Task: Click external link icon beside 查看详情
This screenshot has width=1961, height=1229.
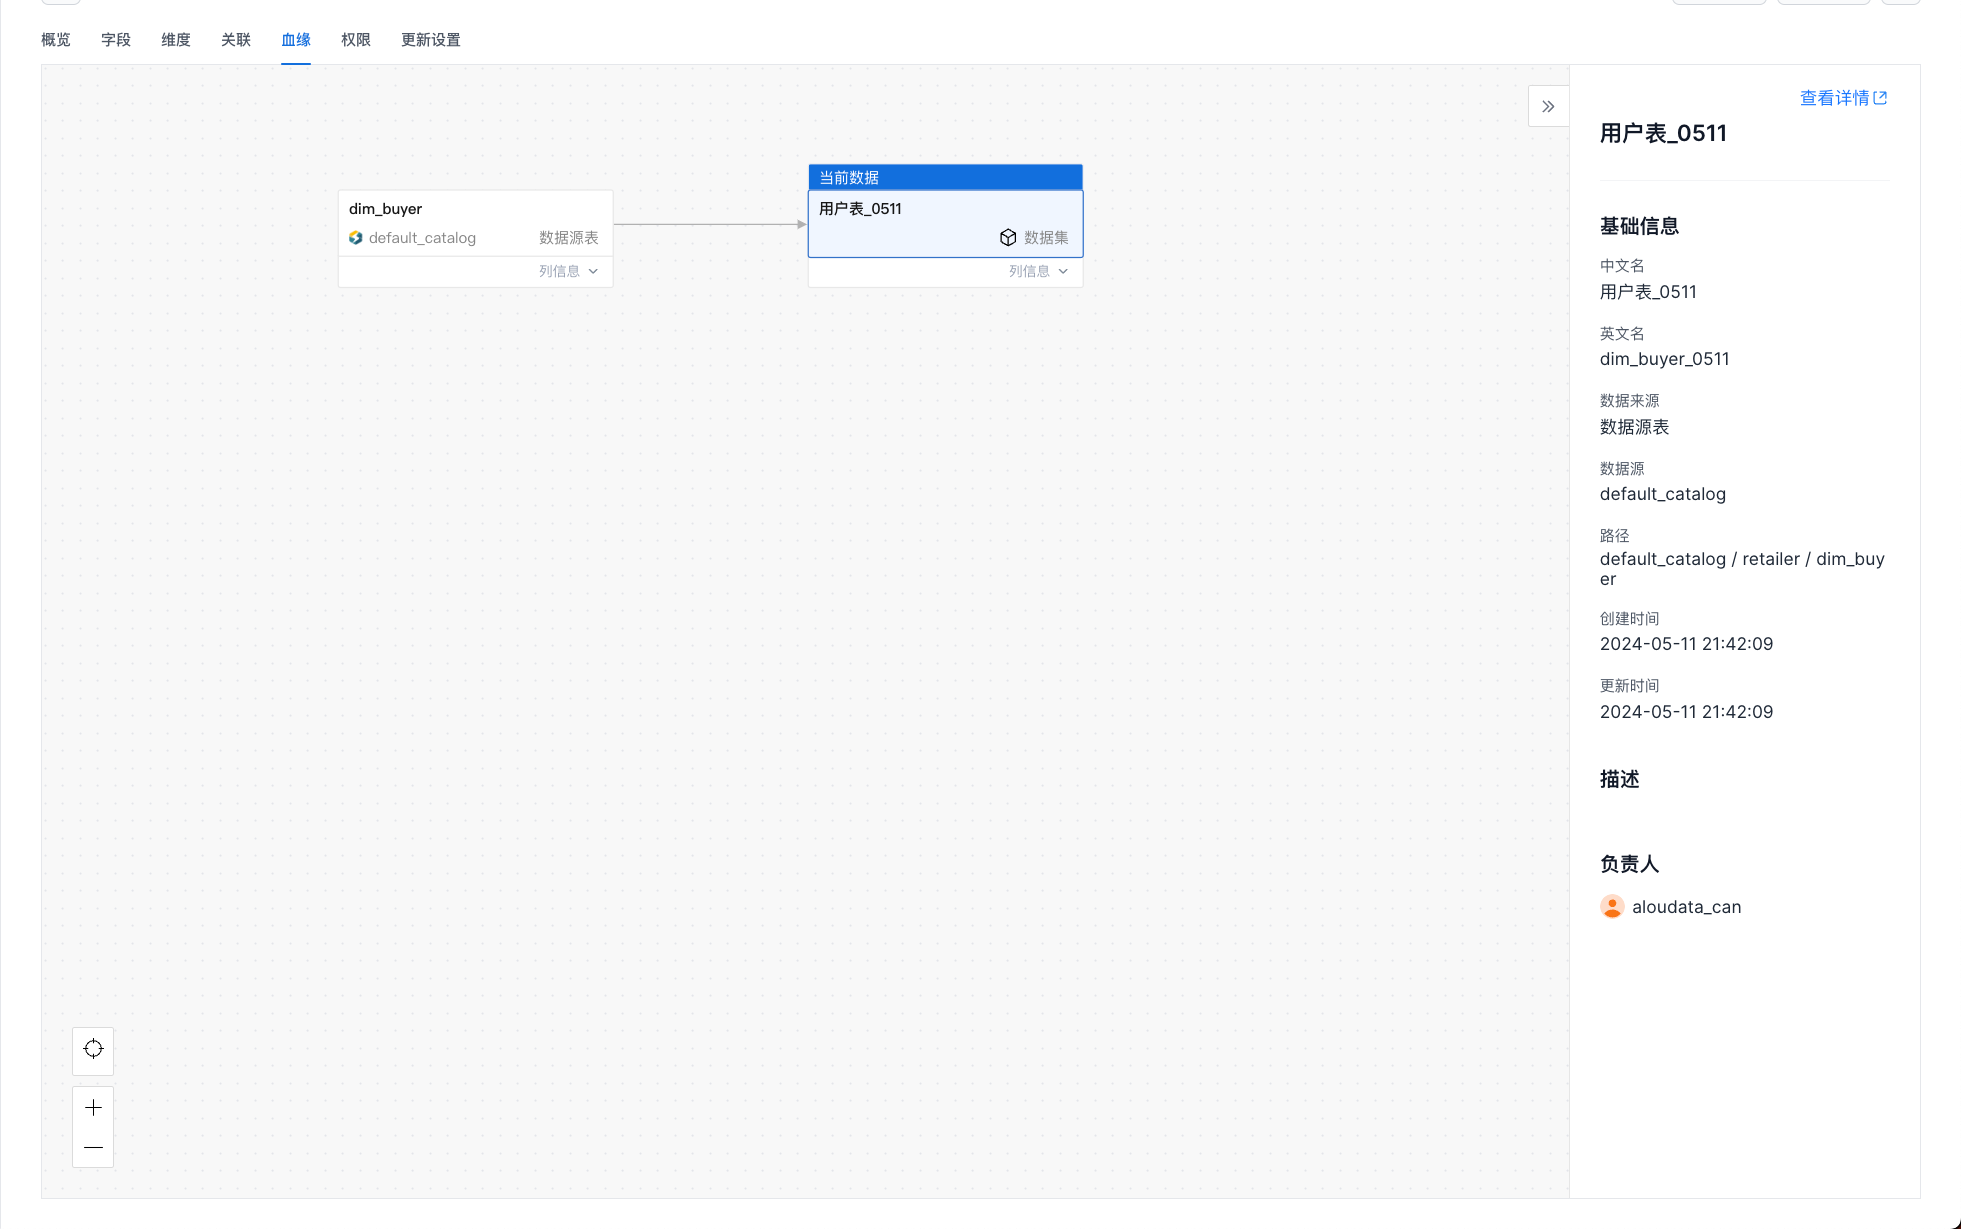Action: coord(1880,98)
